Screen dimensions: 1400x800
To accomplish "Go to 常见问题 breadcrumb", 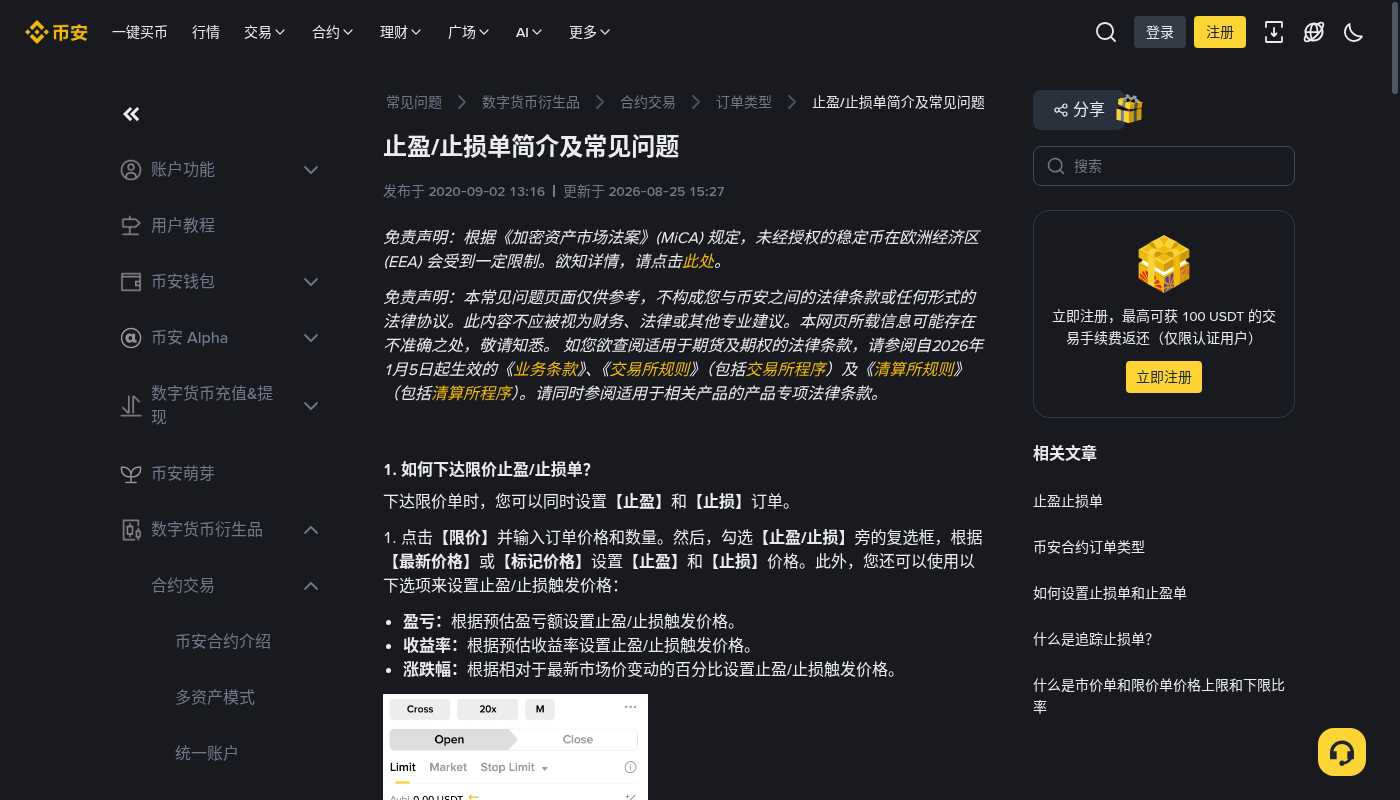I will coord(414,102).
